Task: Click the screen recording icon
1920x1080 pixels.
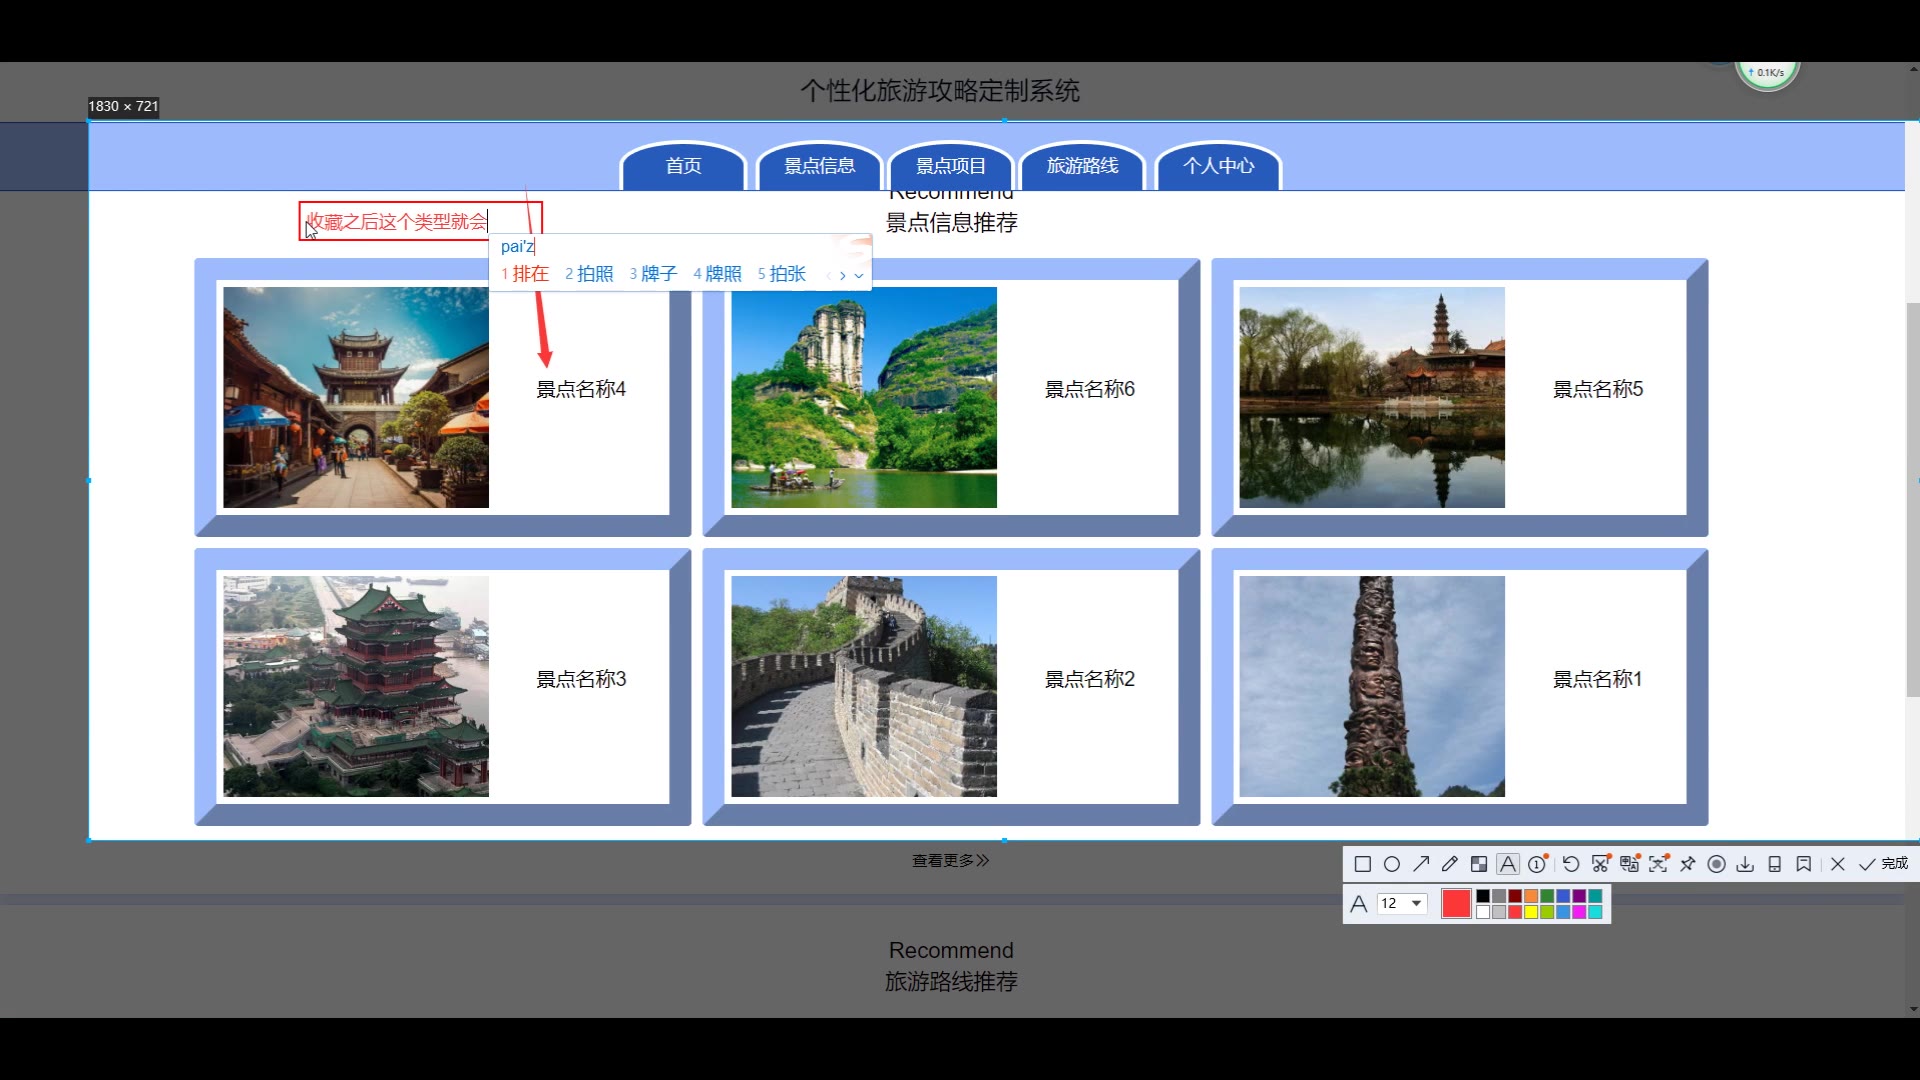Action: [x=1716, y=864]
